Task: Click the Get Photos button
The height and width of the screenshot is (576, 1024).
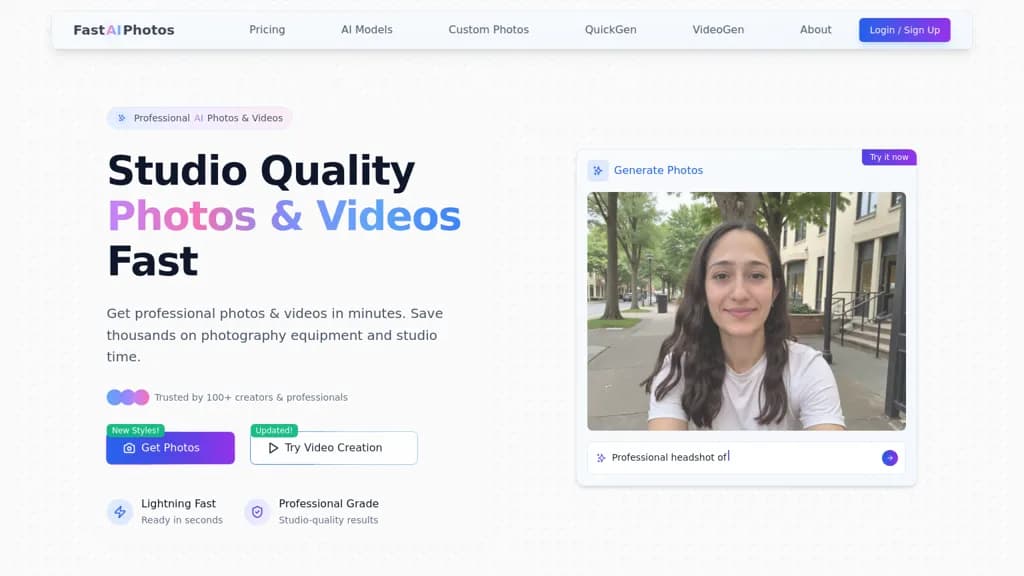Action: click(170, 448)
